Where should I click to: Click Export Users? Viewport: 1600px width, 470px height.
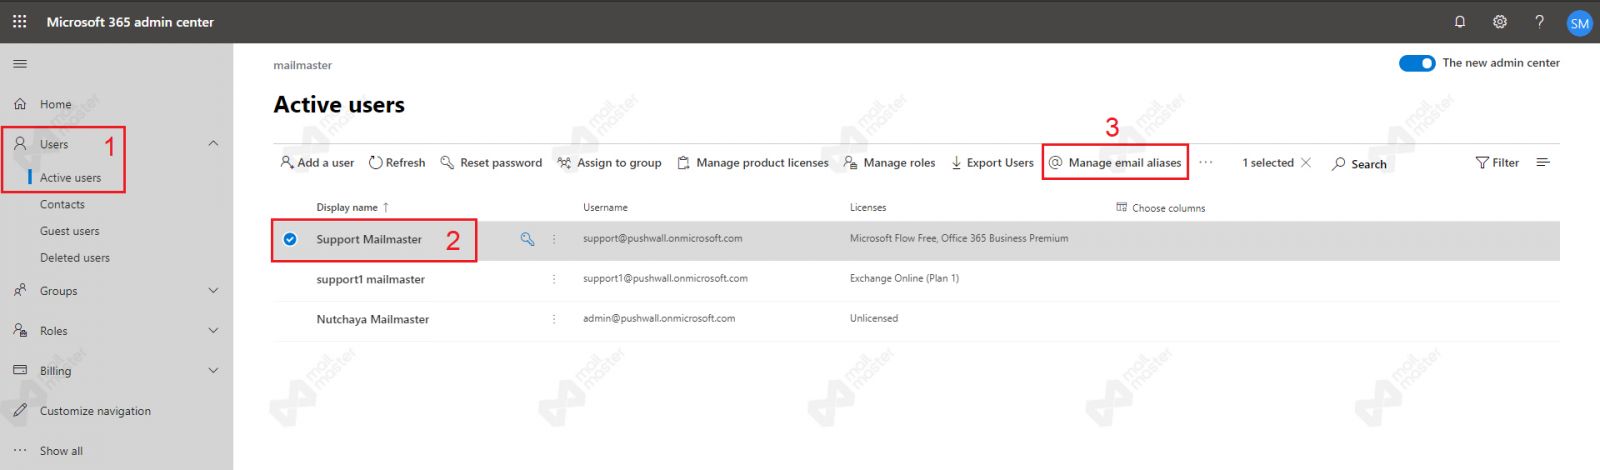point(992,162)
